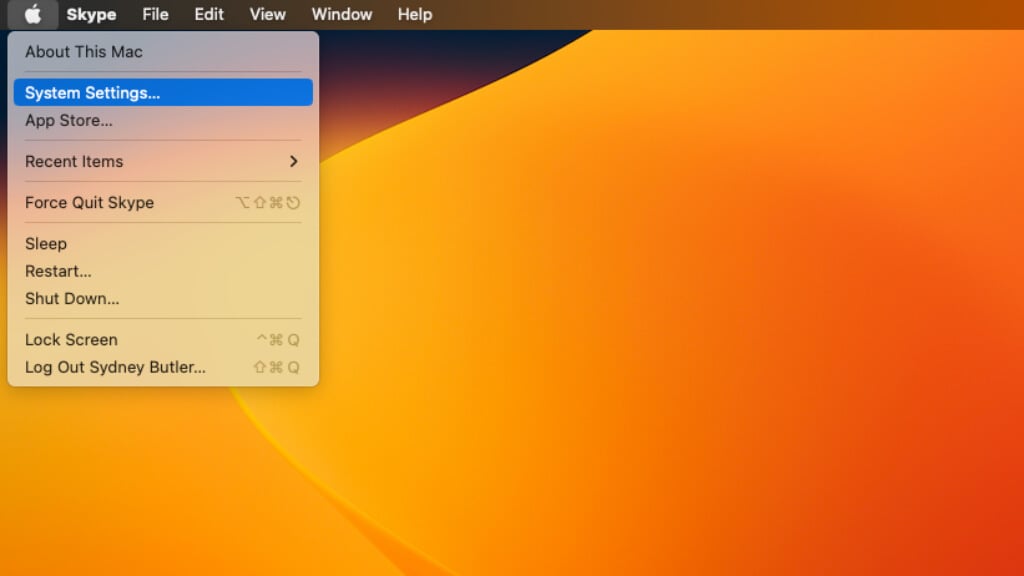
Task: Open the Help menu
Action: point(415,14)
